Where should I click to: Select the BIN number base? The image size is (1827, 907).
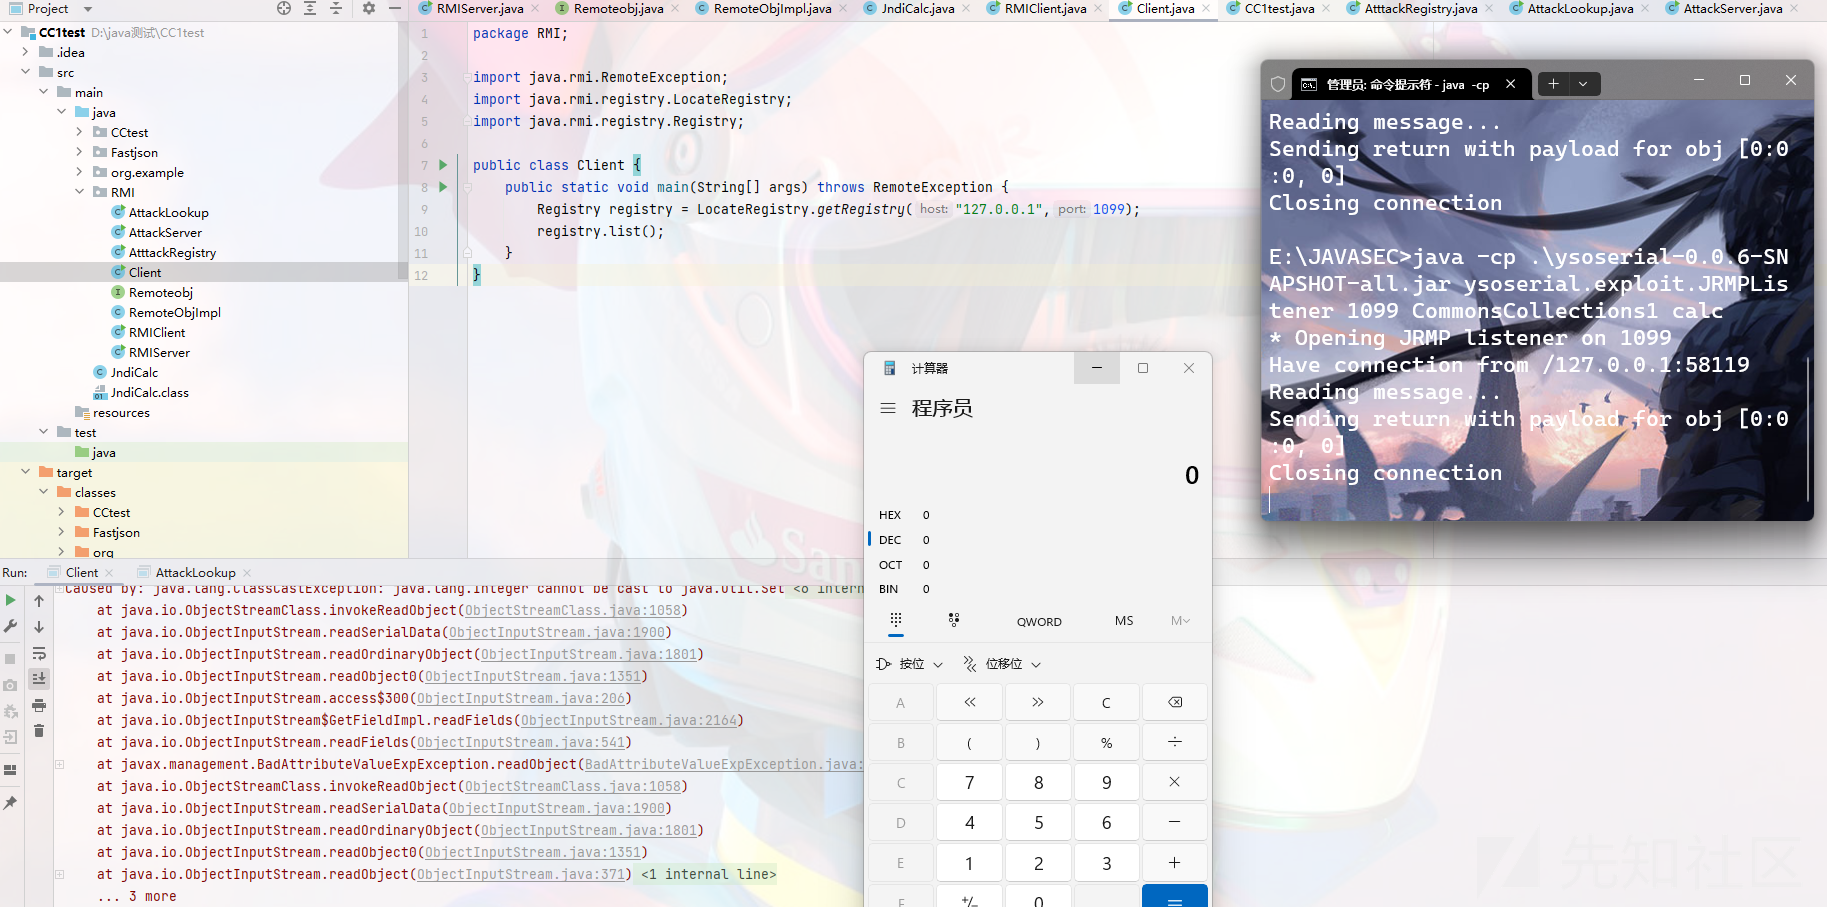click(889, 589)
